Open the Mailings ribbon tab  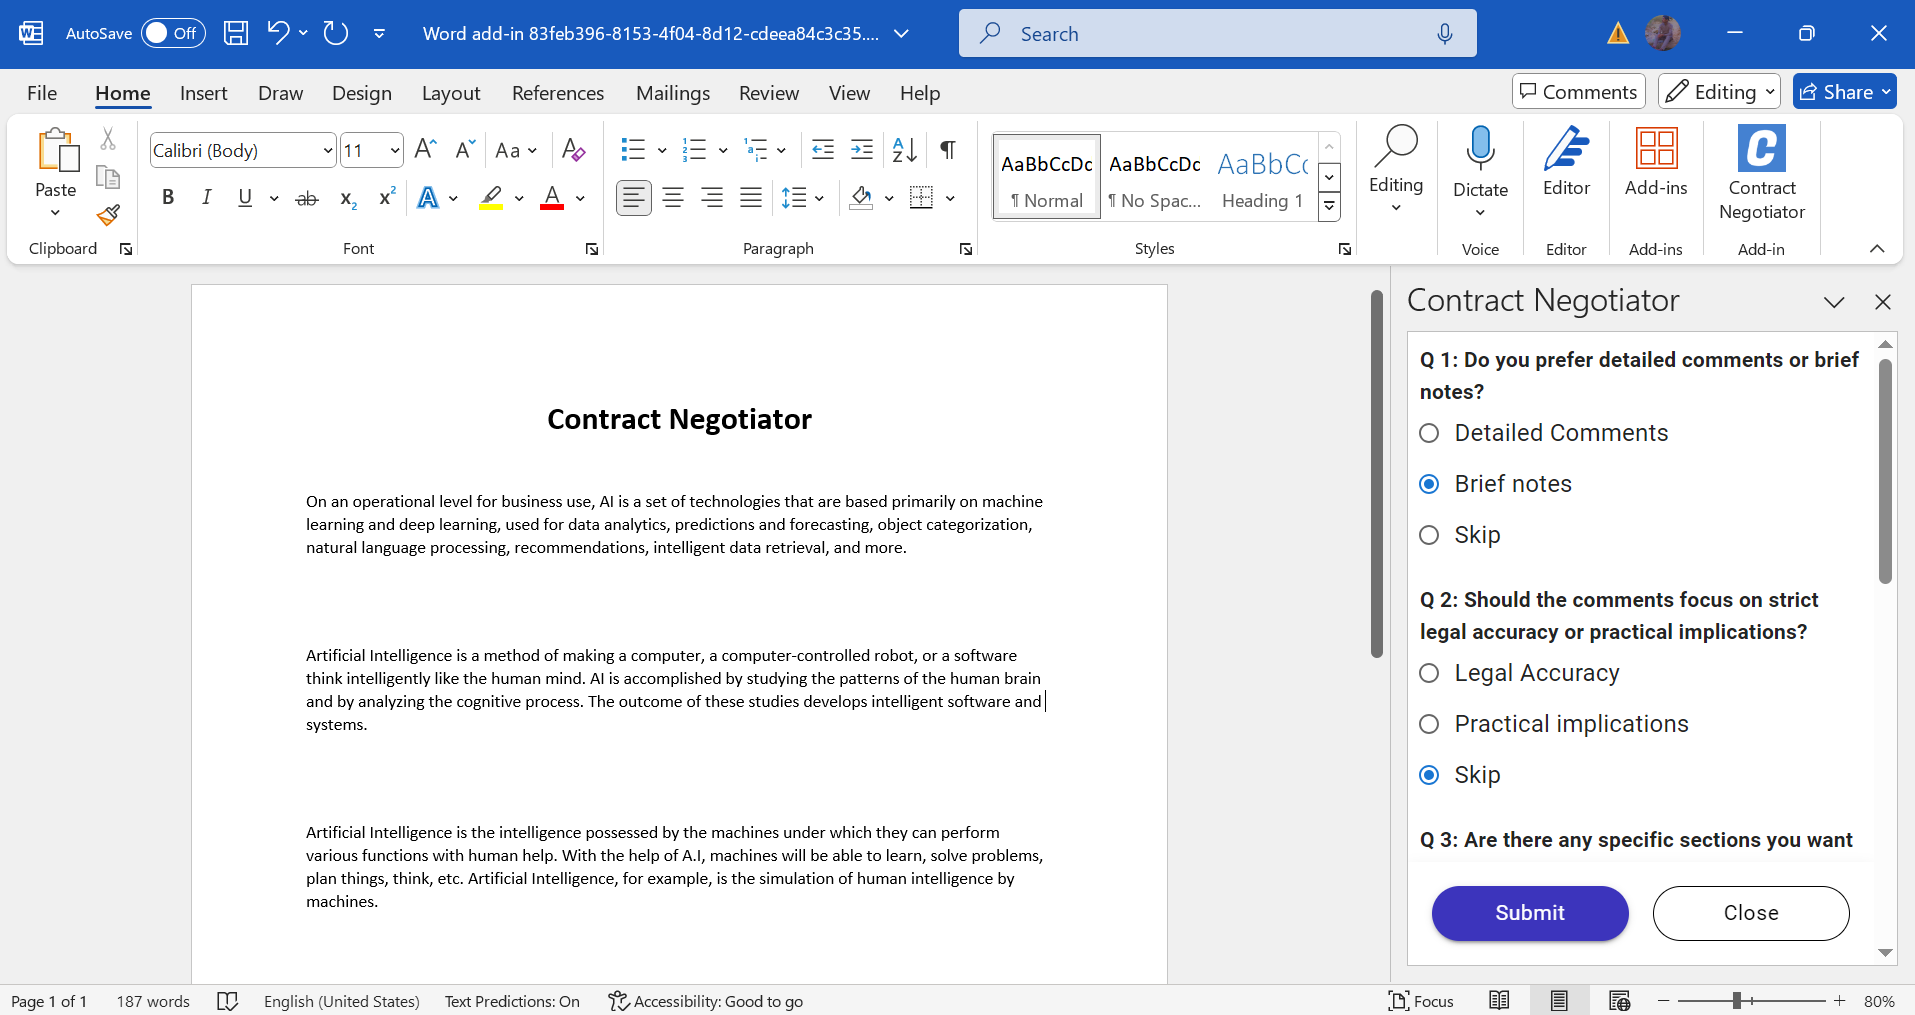pyautogui.click(x=672, y=92)
